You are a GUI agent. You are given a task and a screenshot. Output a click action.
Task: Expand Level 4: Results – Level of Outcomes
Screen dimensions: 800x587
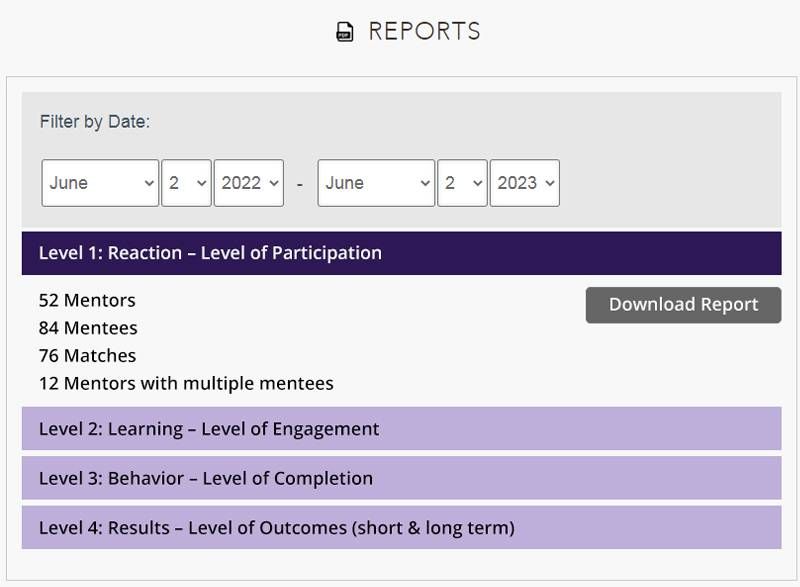[x=401, y=527]
